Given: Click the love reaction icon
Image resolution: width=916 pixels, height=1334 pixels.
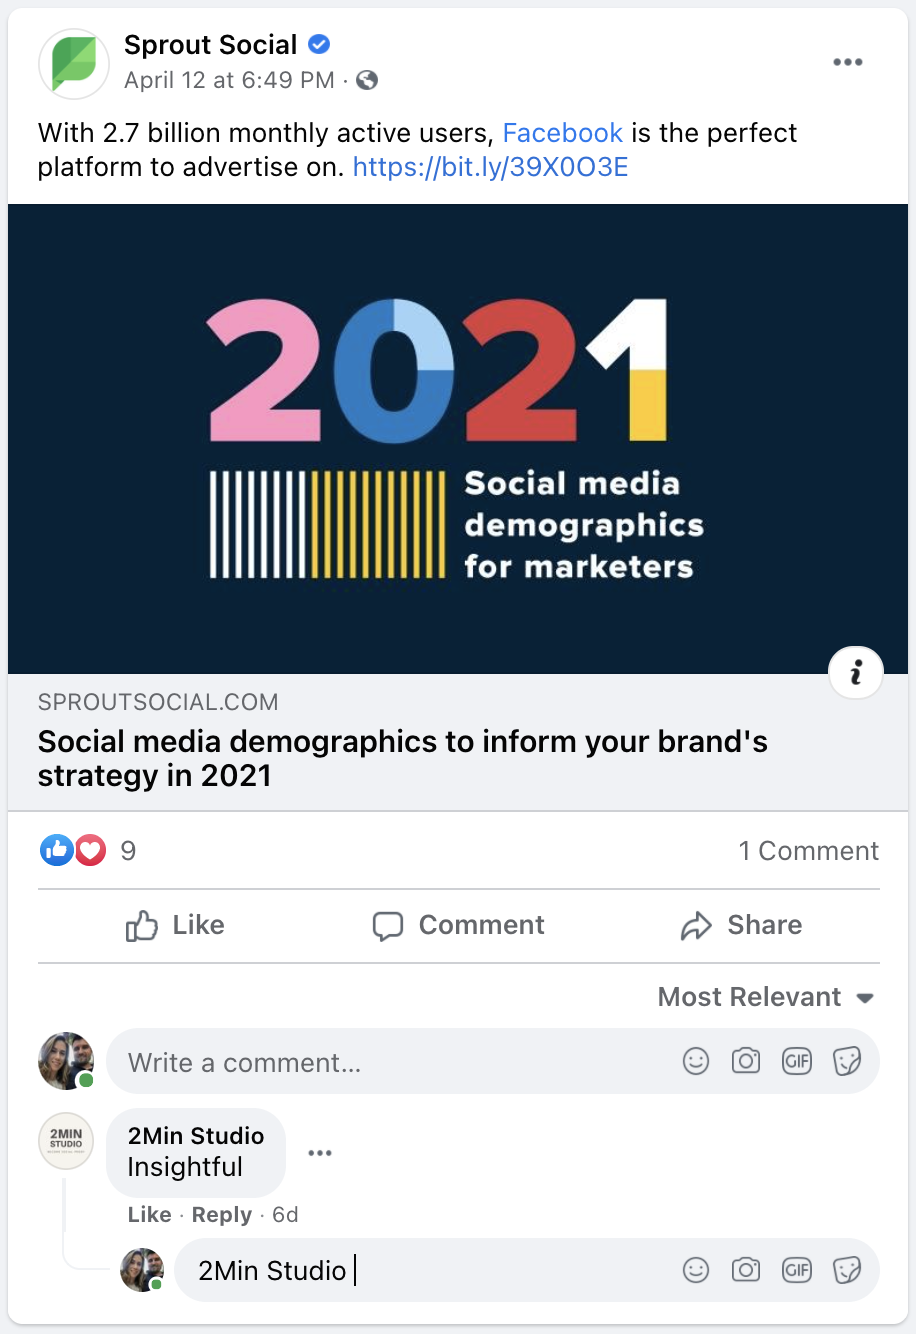Looking at the screenshot, I should tap(90, 850).
